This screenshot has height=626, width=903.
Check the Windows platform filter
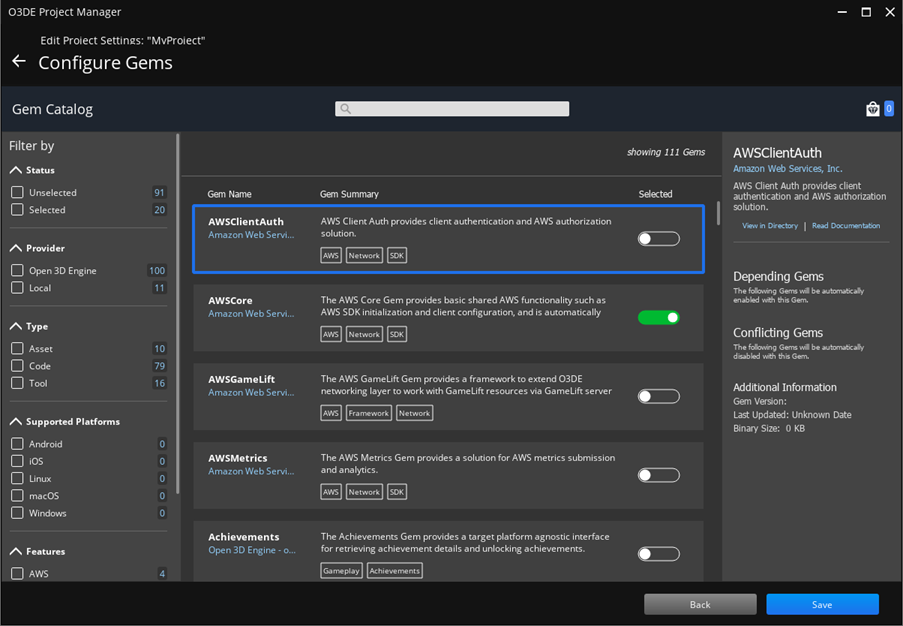click(x=17, y=513)
